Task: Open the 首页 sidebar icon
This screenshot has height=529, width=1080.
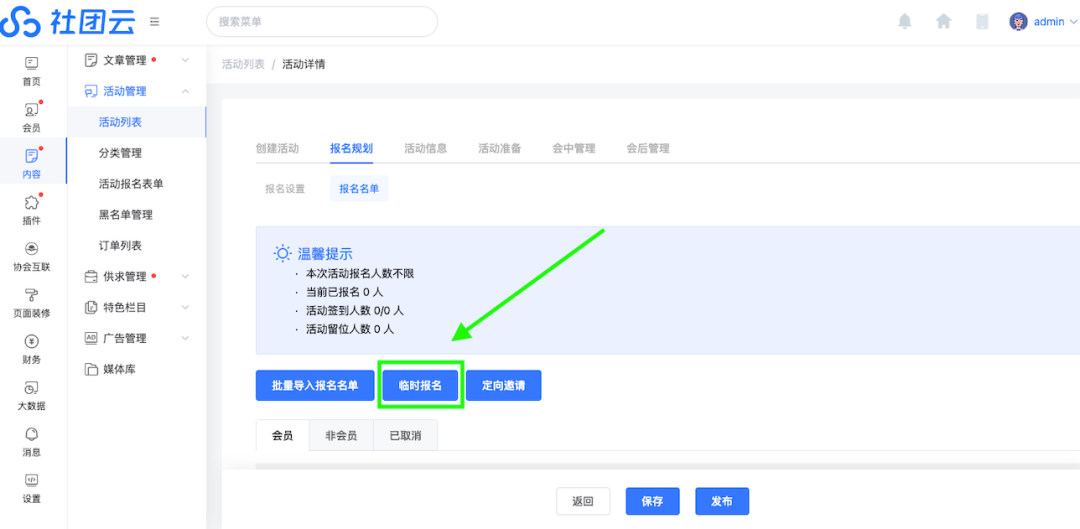Action: click(x=32, y=63)
